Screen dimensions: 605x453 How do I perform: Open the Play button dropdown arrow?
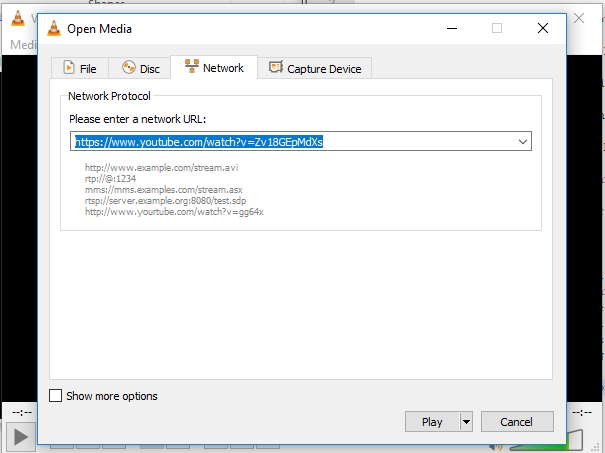[x=466, y=422]
